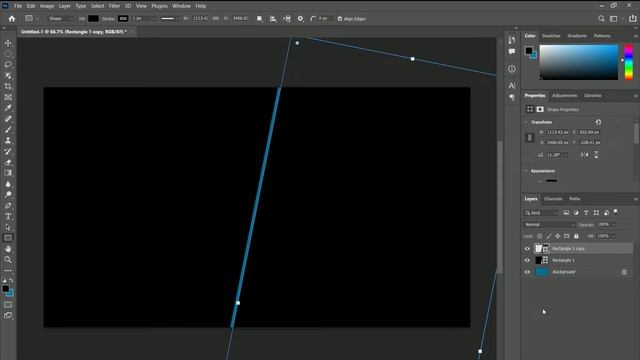This screenshot has height=360, width=640.
Task: Flip vertically in Transform section
Action: [x=596, y=155]
